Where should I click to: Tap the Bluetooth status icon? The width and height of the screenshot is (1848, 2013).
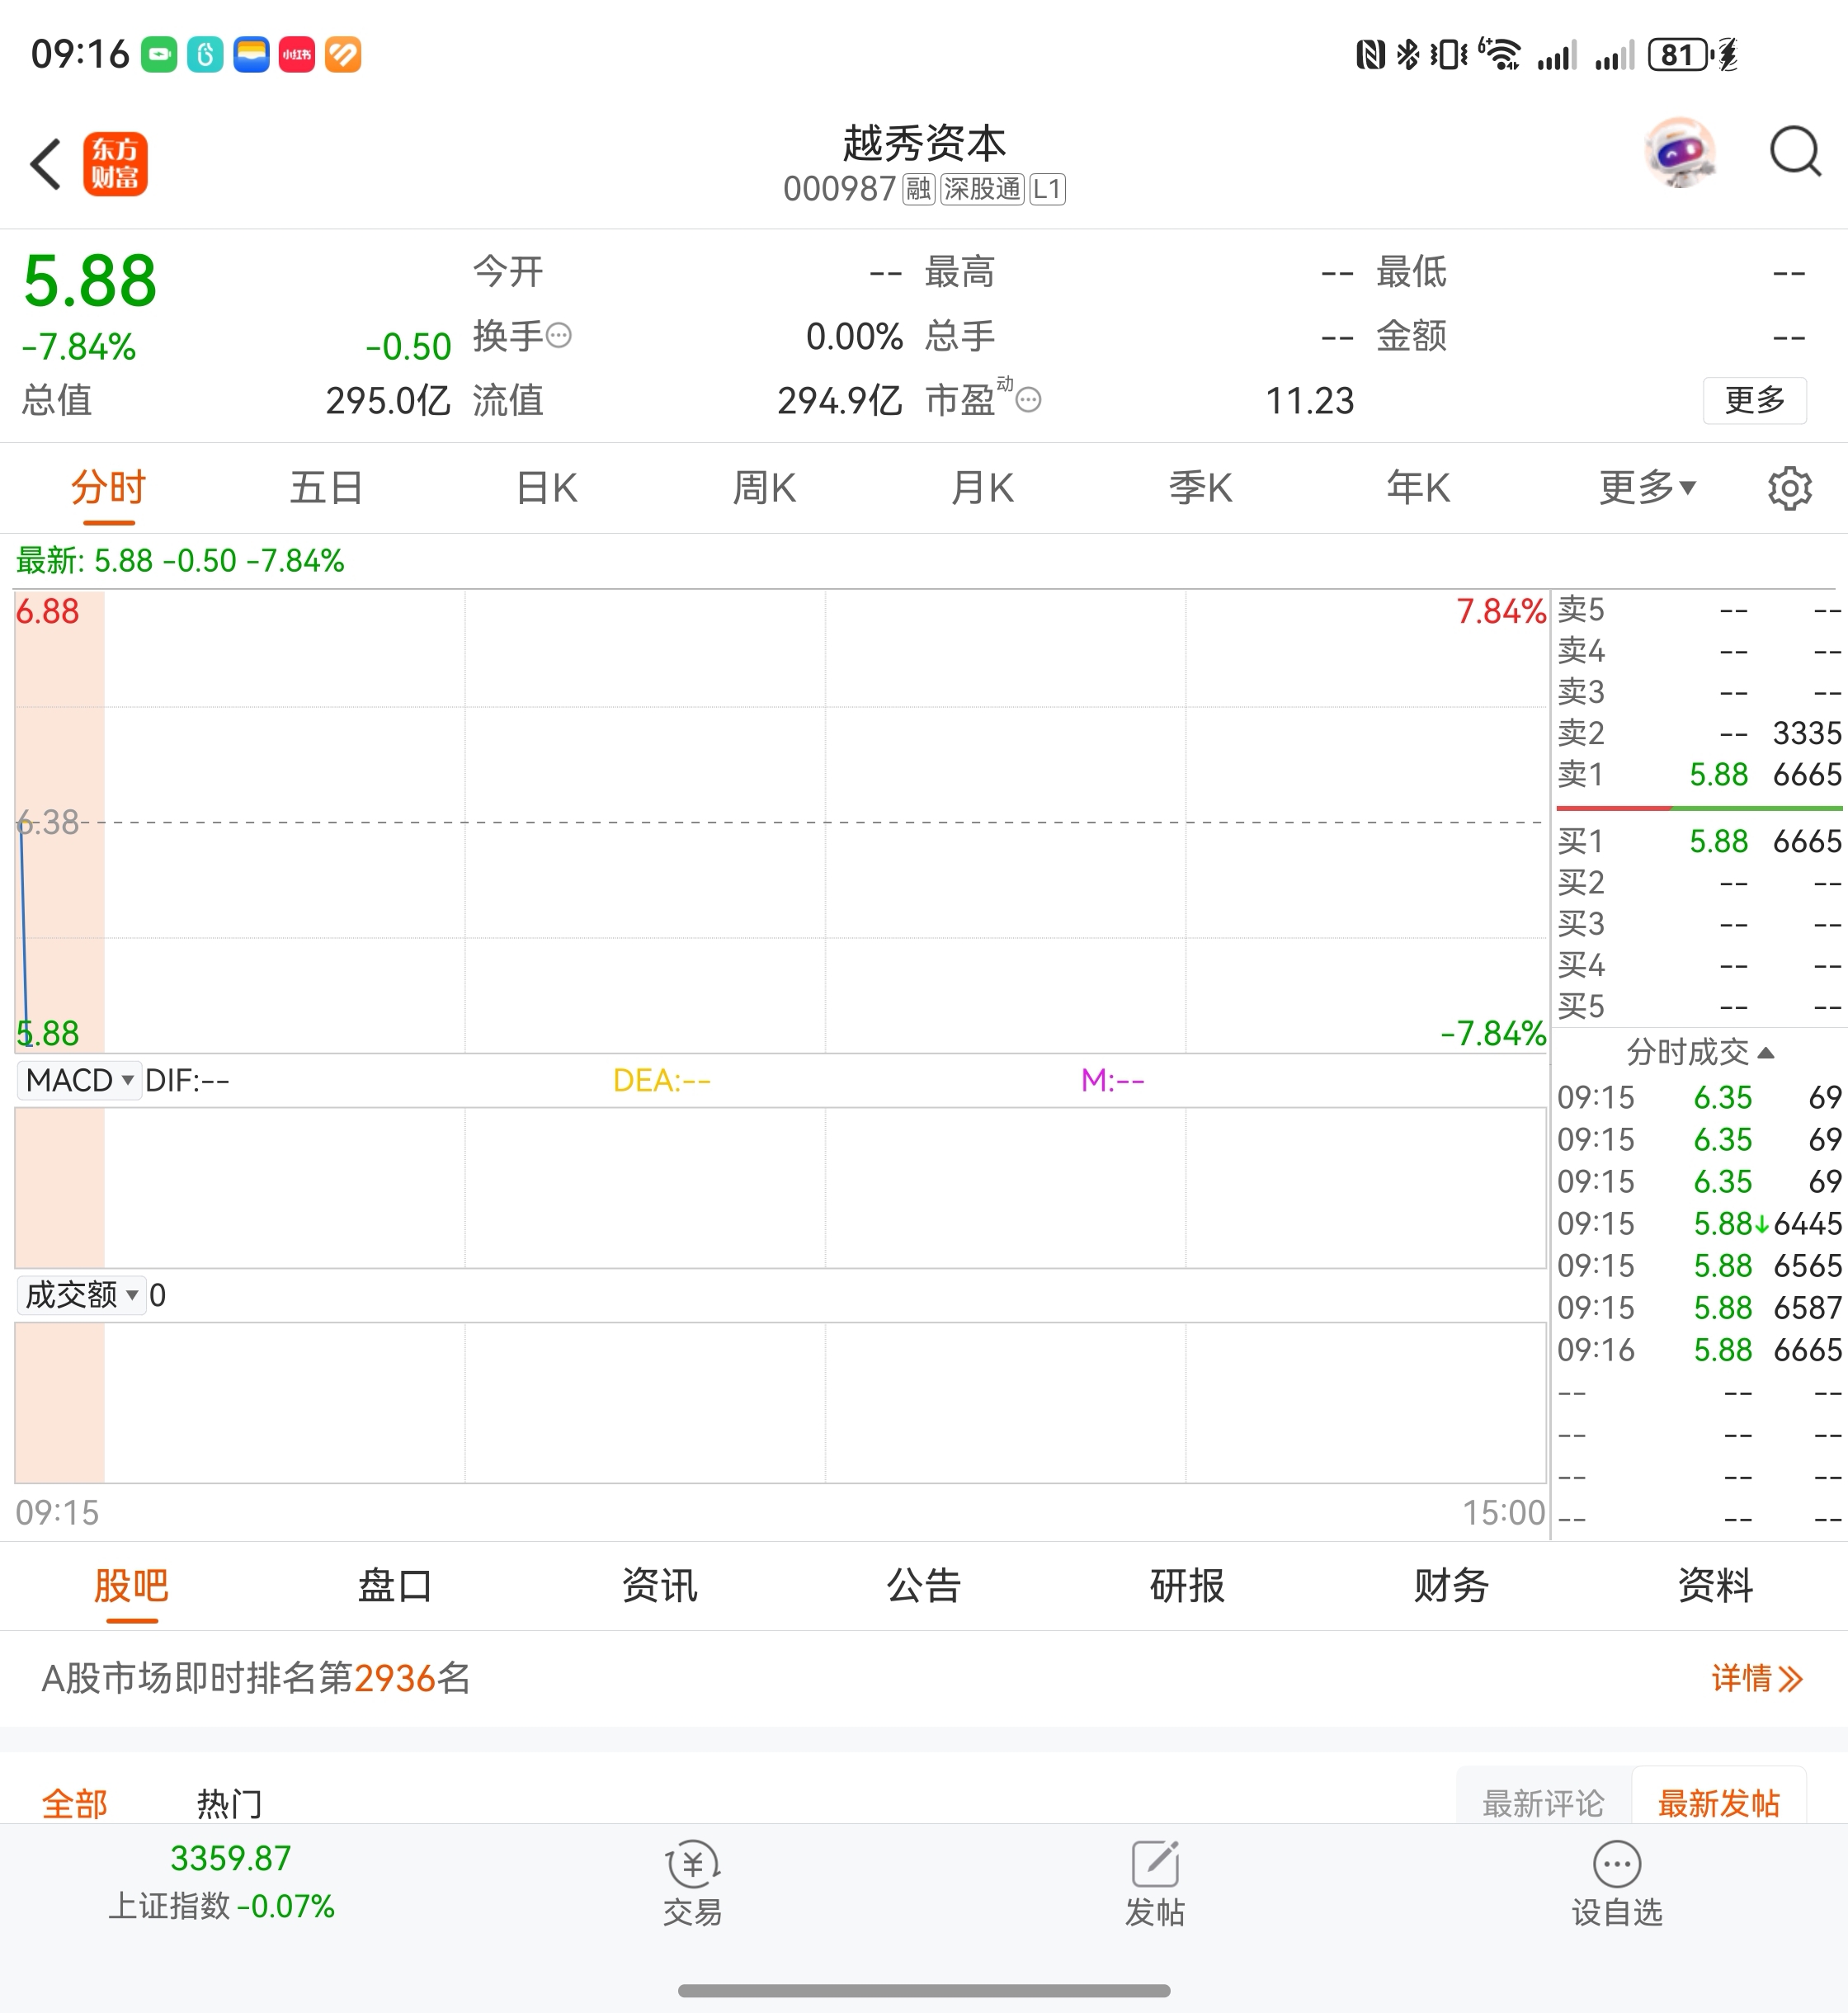(x=1407, y=54)
